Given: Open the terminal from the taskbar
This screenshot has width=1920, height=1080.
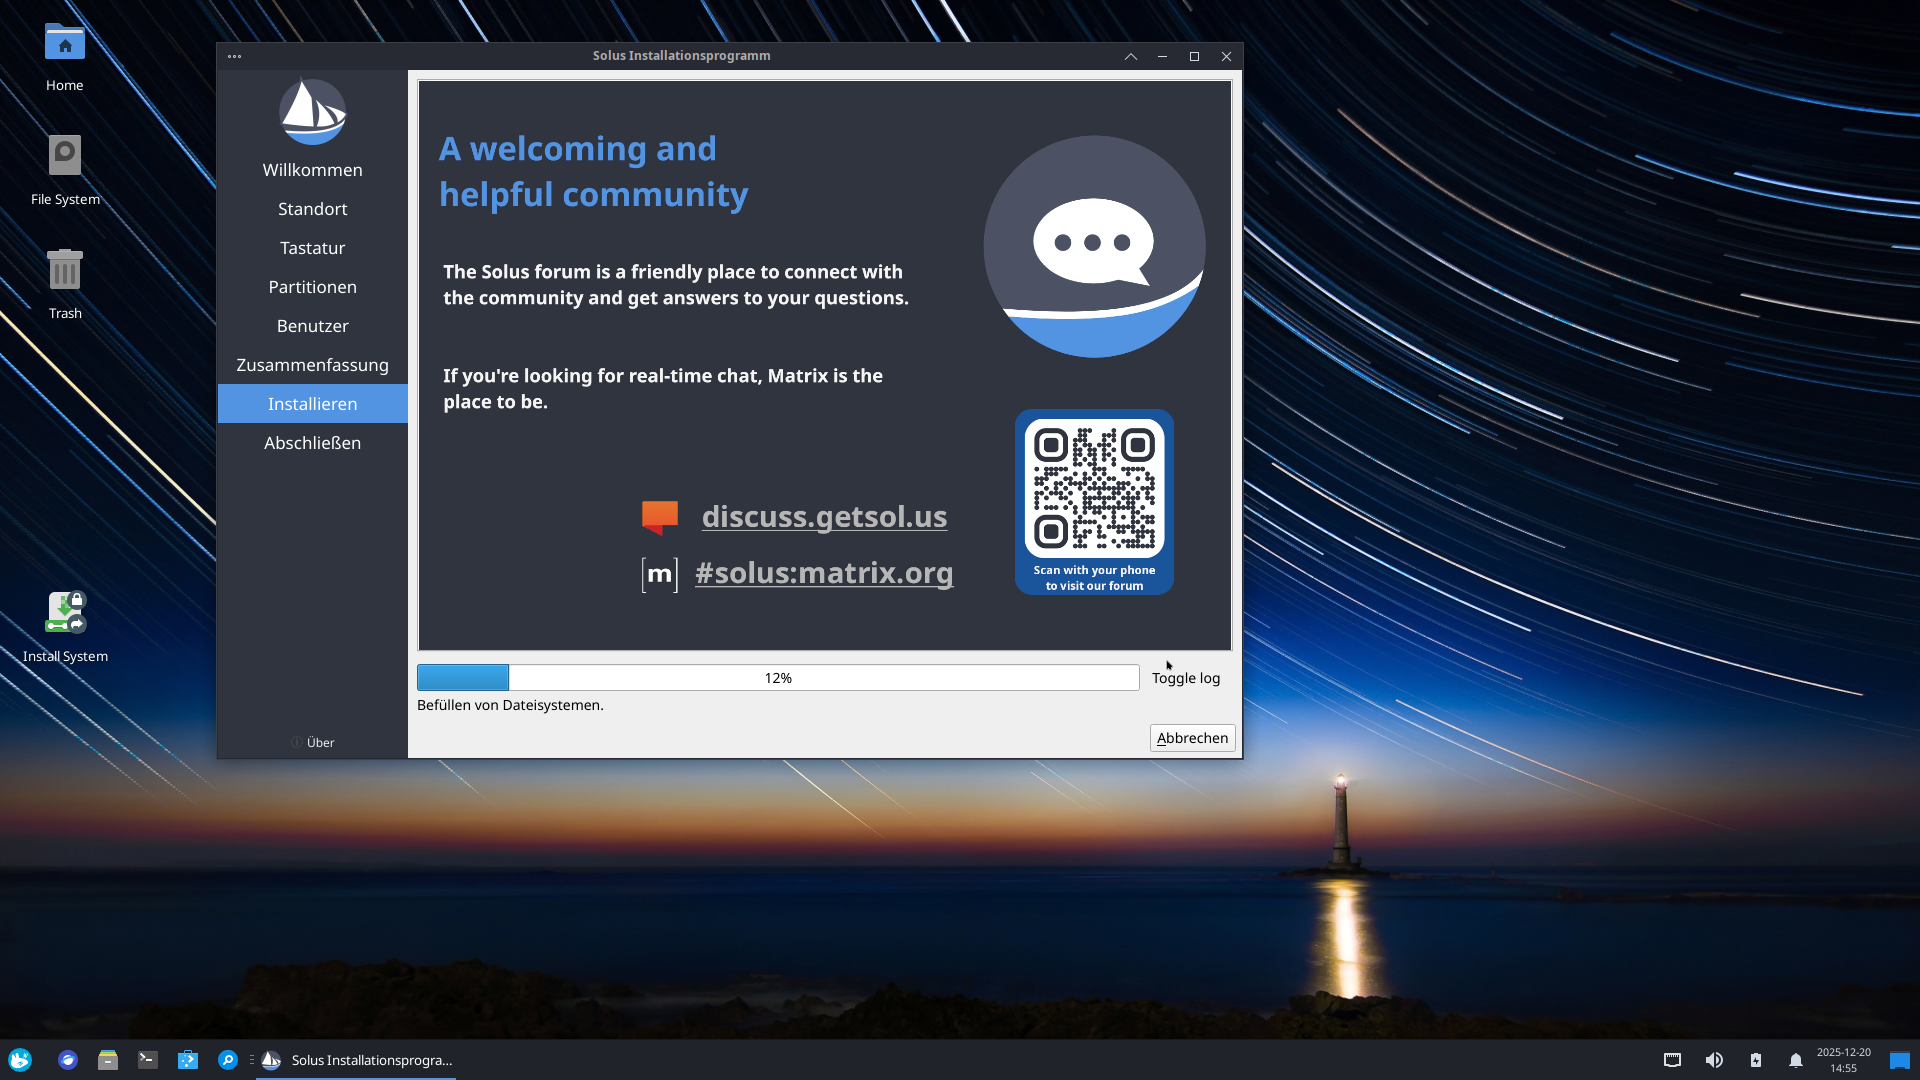Looking at the screenshot, I should [x=148, y=1060].
